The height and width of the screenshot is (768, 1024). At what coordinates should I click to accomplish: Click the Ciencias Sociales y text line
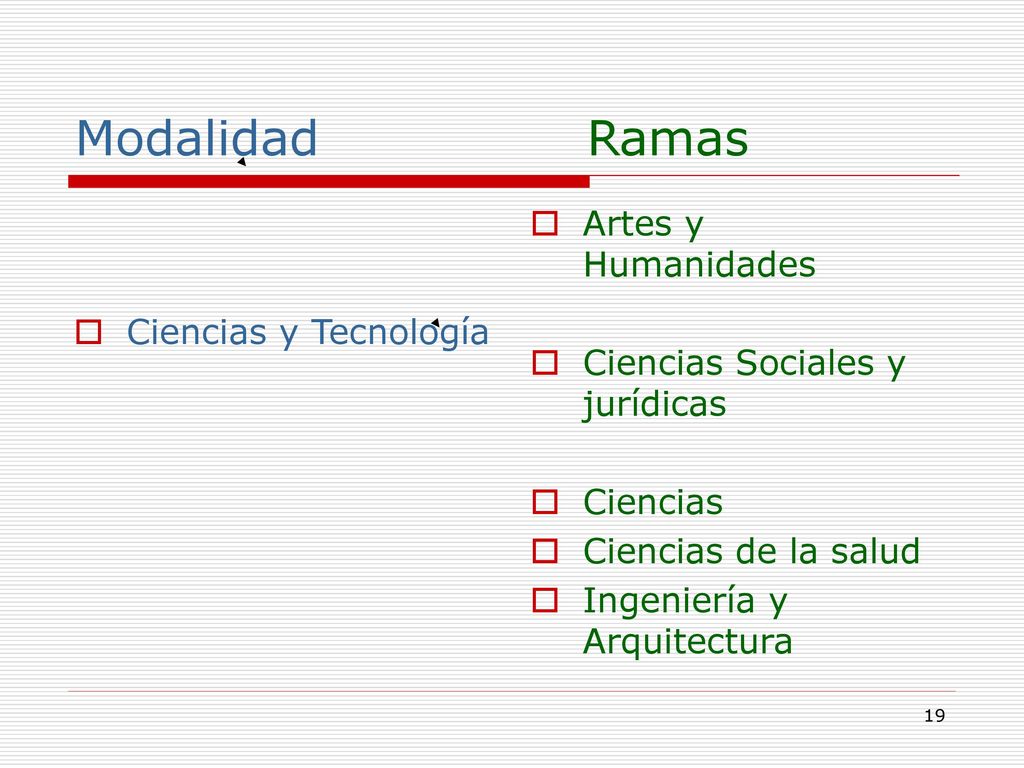(744, 364)
